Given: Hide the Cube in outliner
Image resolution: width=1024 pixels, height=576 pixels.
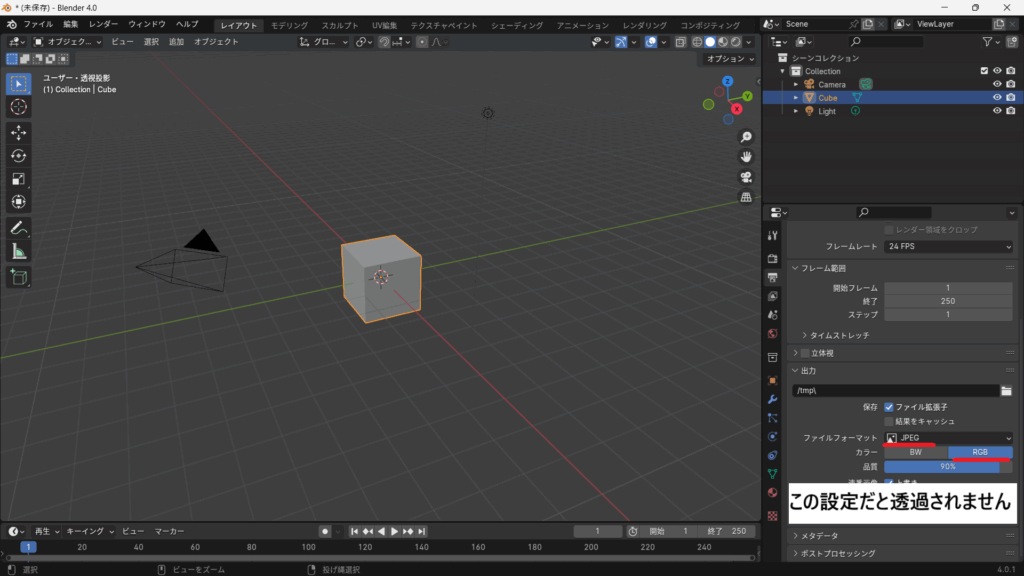Looking at the screenshot, I should tap(996, 98).
